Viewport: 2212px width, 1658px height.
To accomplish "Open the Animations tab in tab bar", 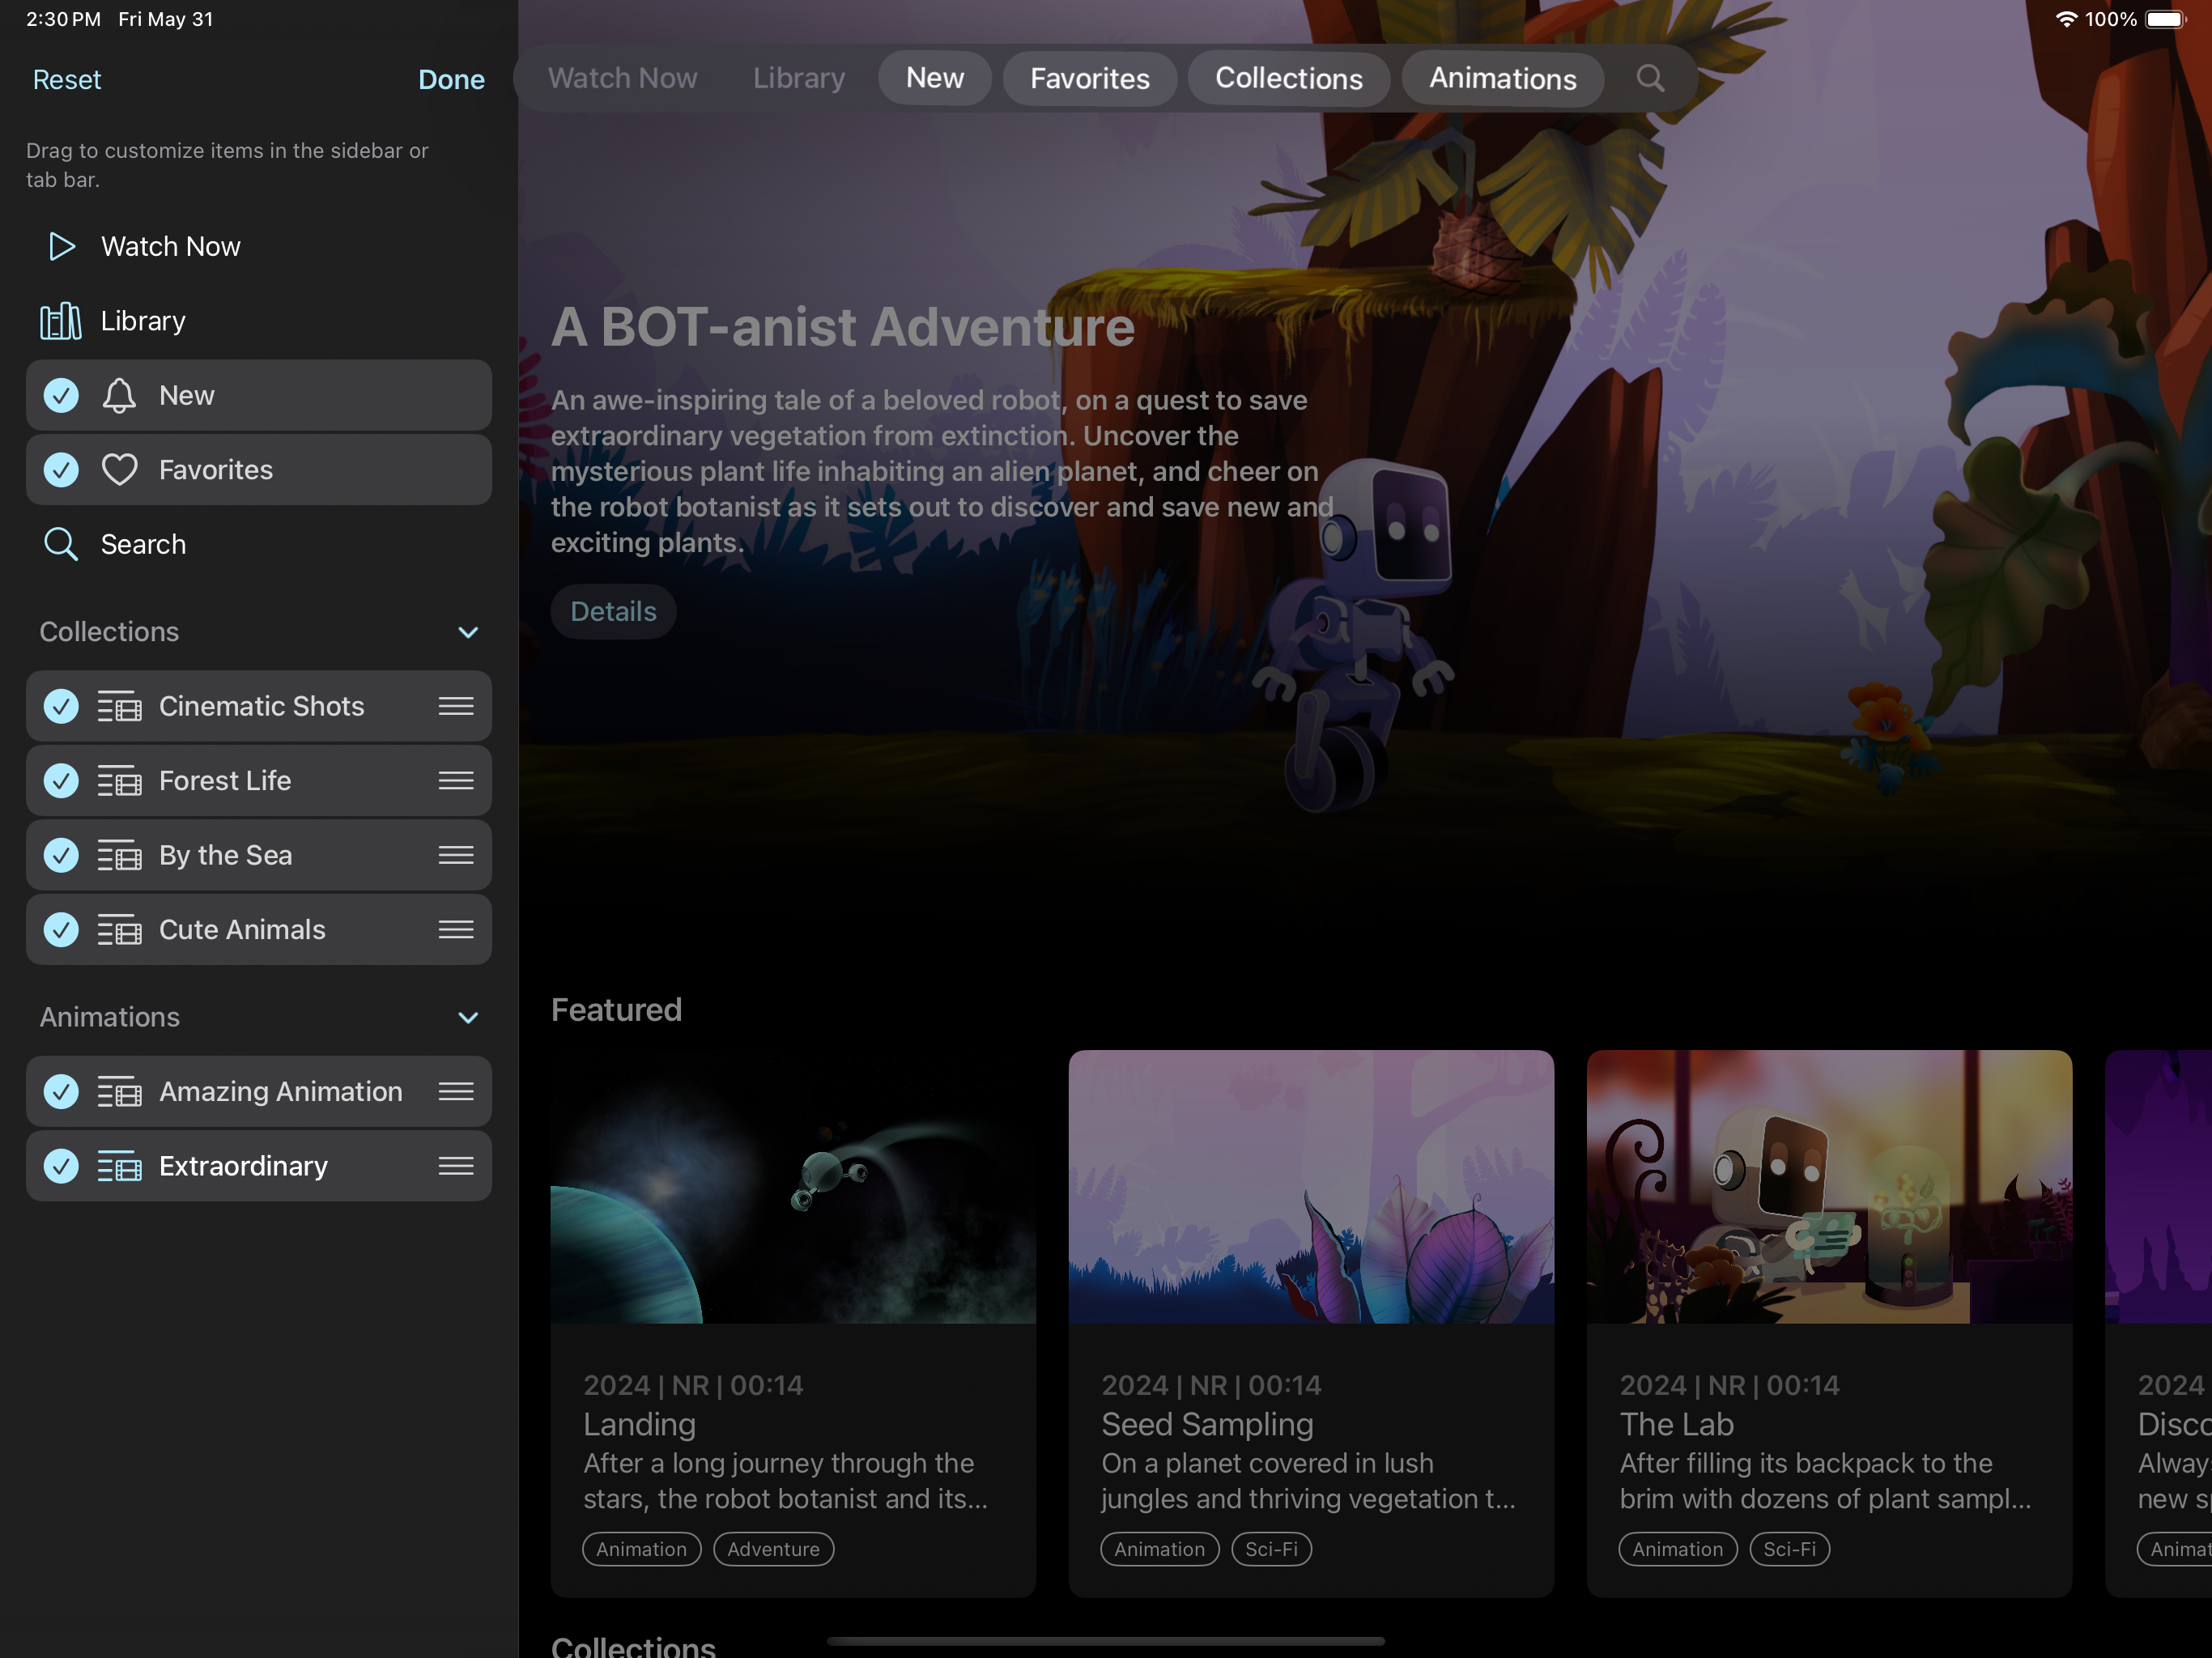I will tap(1502, 78).
